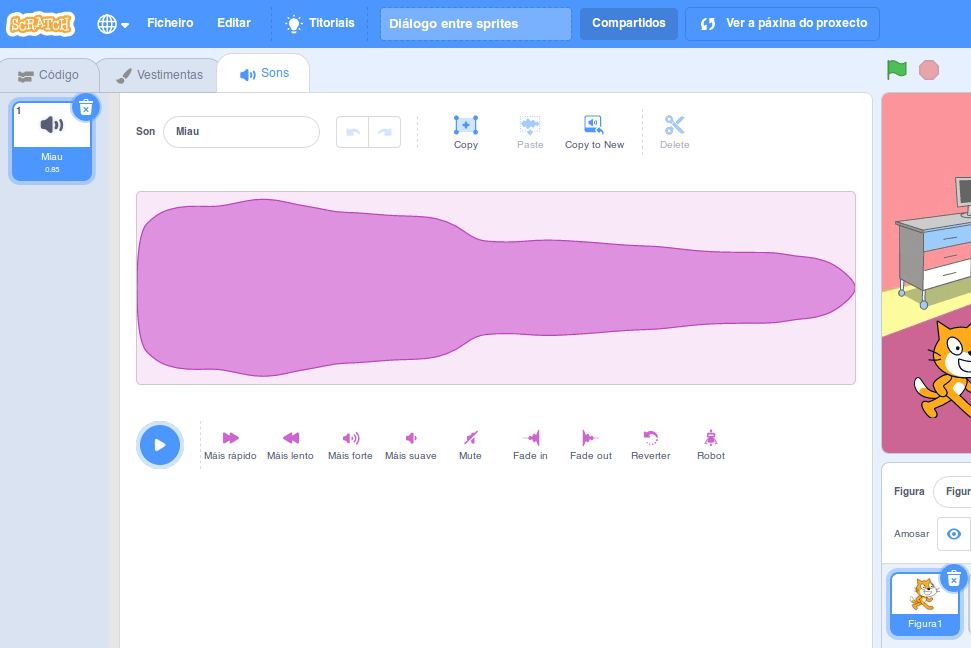Open the Editar menu

pyautogui.click(x=234, y=23)
